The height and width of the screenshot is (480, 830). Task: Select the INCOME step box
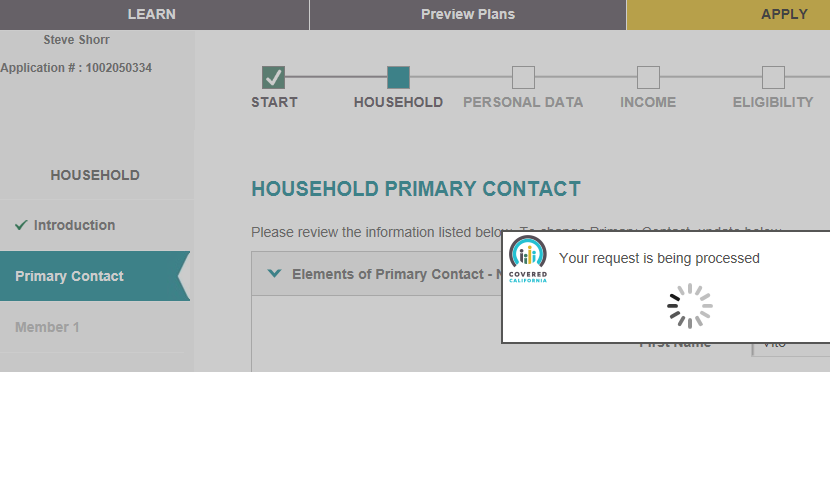pyautogui.click(x=648, y=77)
